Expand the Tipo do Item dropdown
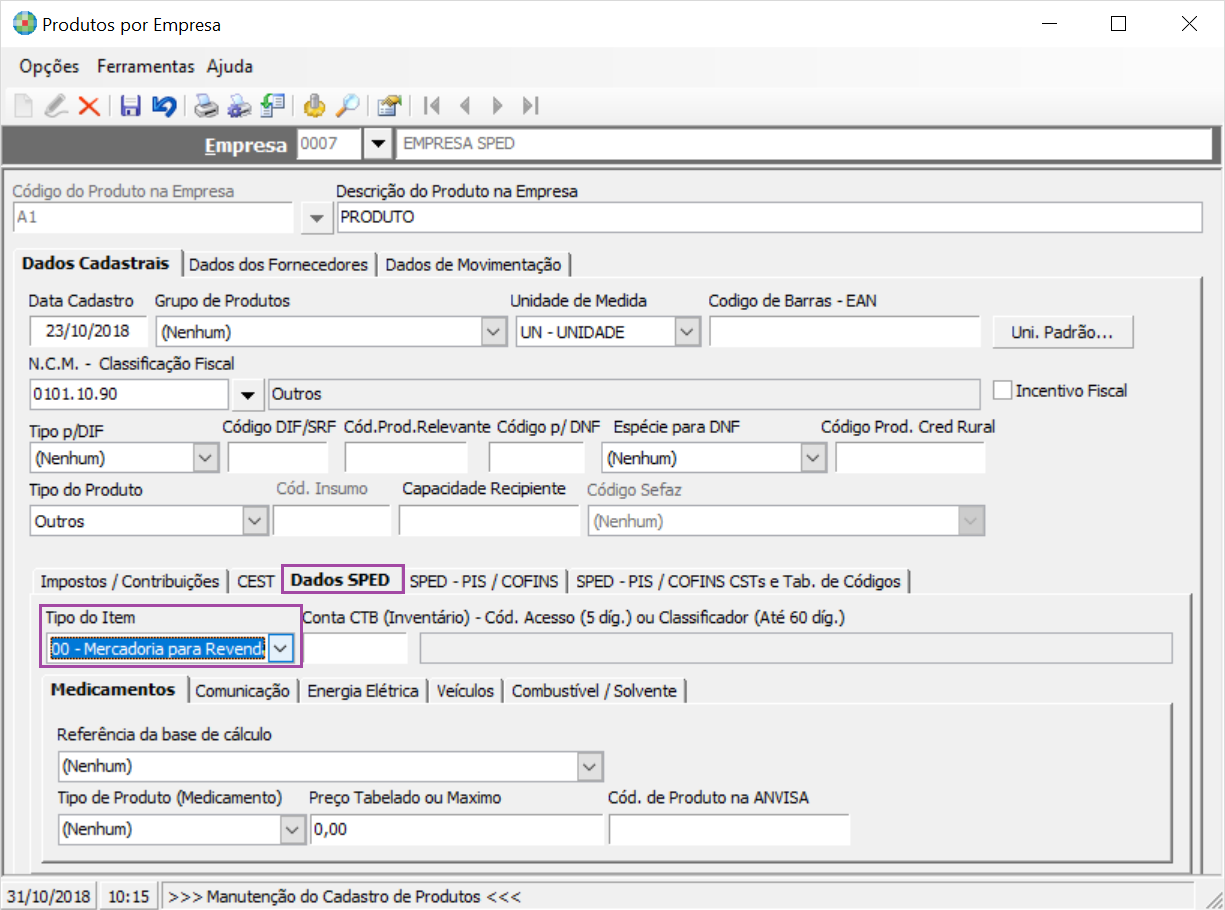 click(282, 649)
